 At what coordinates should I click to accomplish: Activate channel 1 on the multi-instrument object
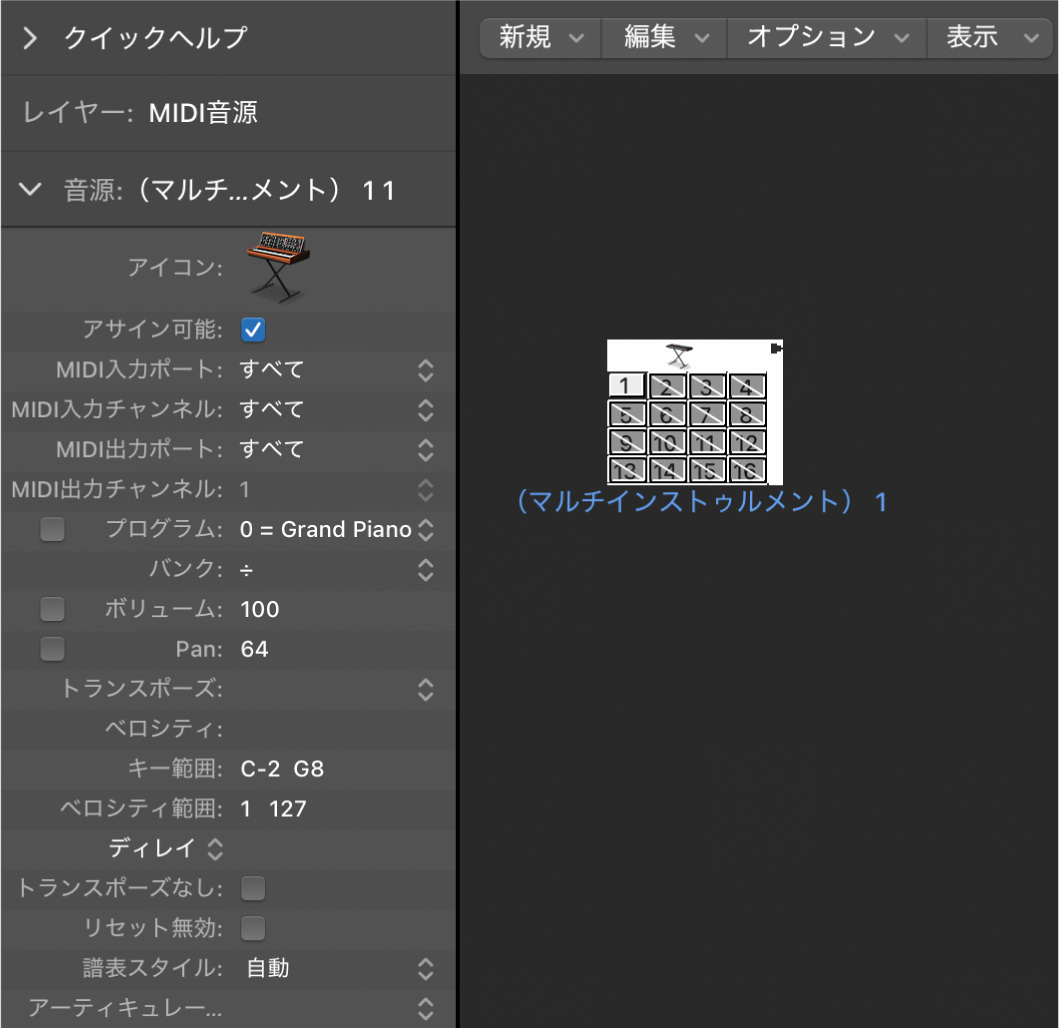click(627, 385)
